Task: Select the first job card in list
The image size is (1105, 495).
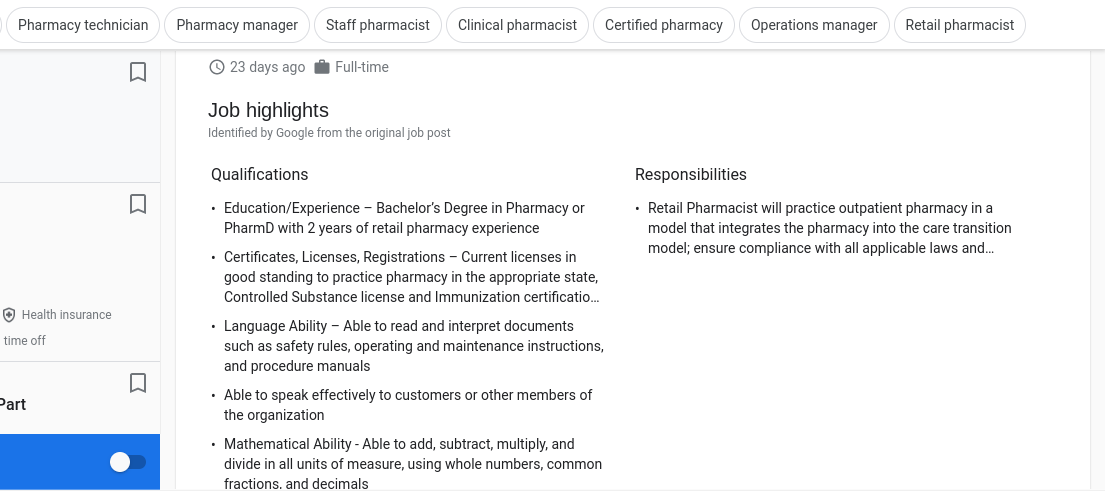Action: (x=80, y=116)
